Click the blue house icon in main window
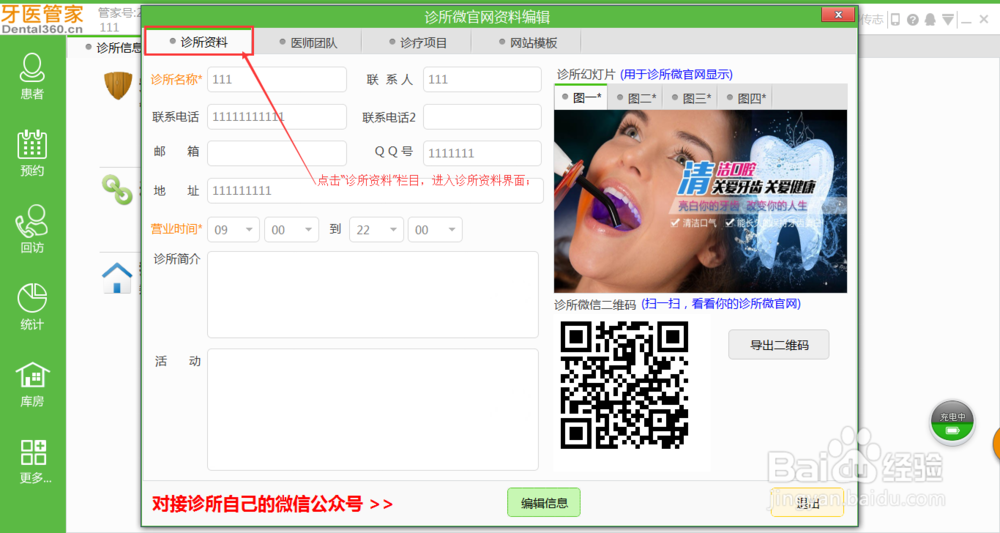This screenshot has width=1000, height=533. (117, 278)
